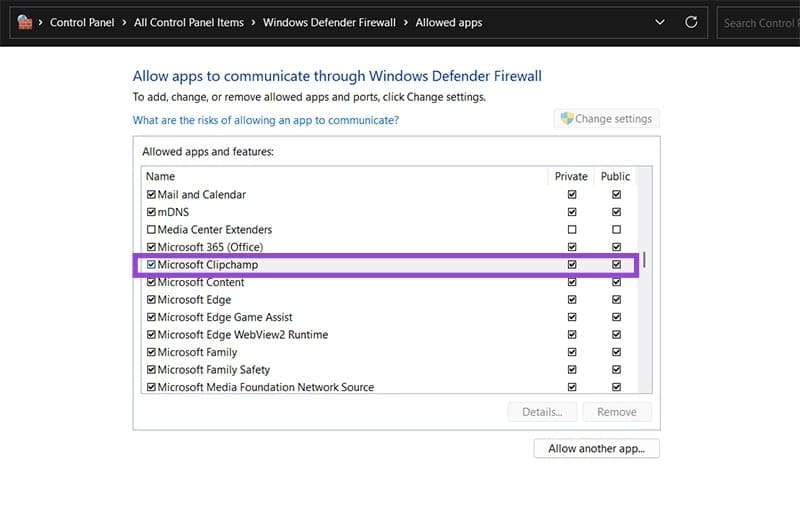Toggle the Microsoft Edge name checkbox
800x526 pixels.
point(151,299)
